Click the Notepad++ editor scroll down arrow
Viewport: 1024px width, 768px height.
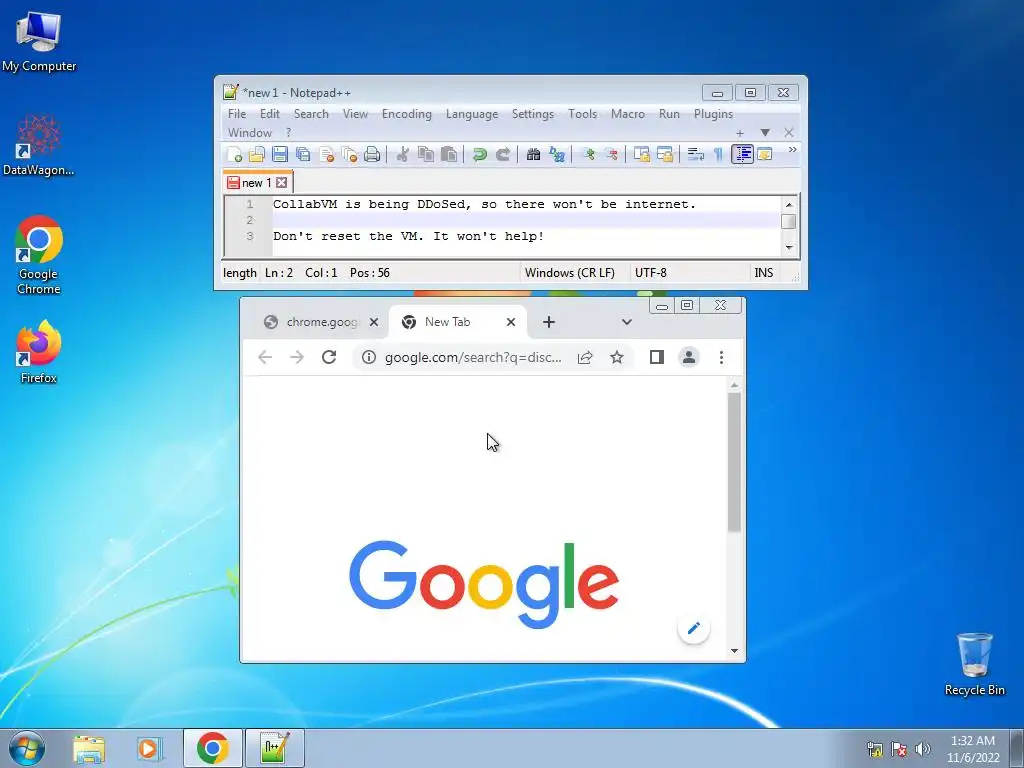pyautogui.click(x=789, y=248)
